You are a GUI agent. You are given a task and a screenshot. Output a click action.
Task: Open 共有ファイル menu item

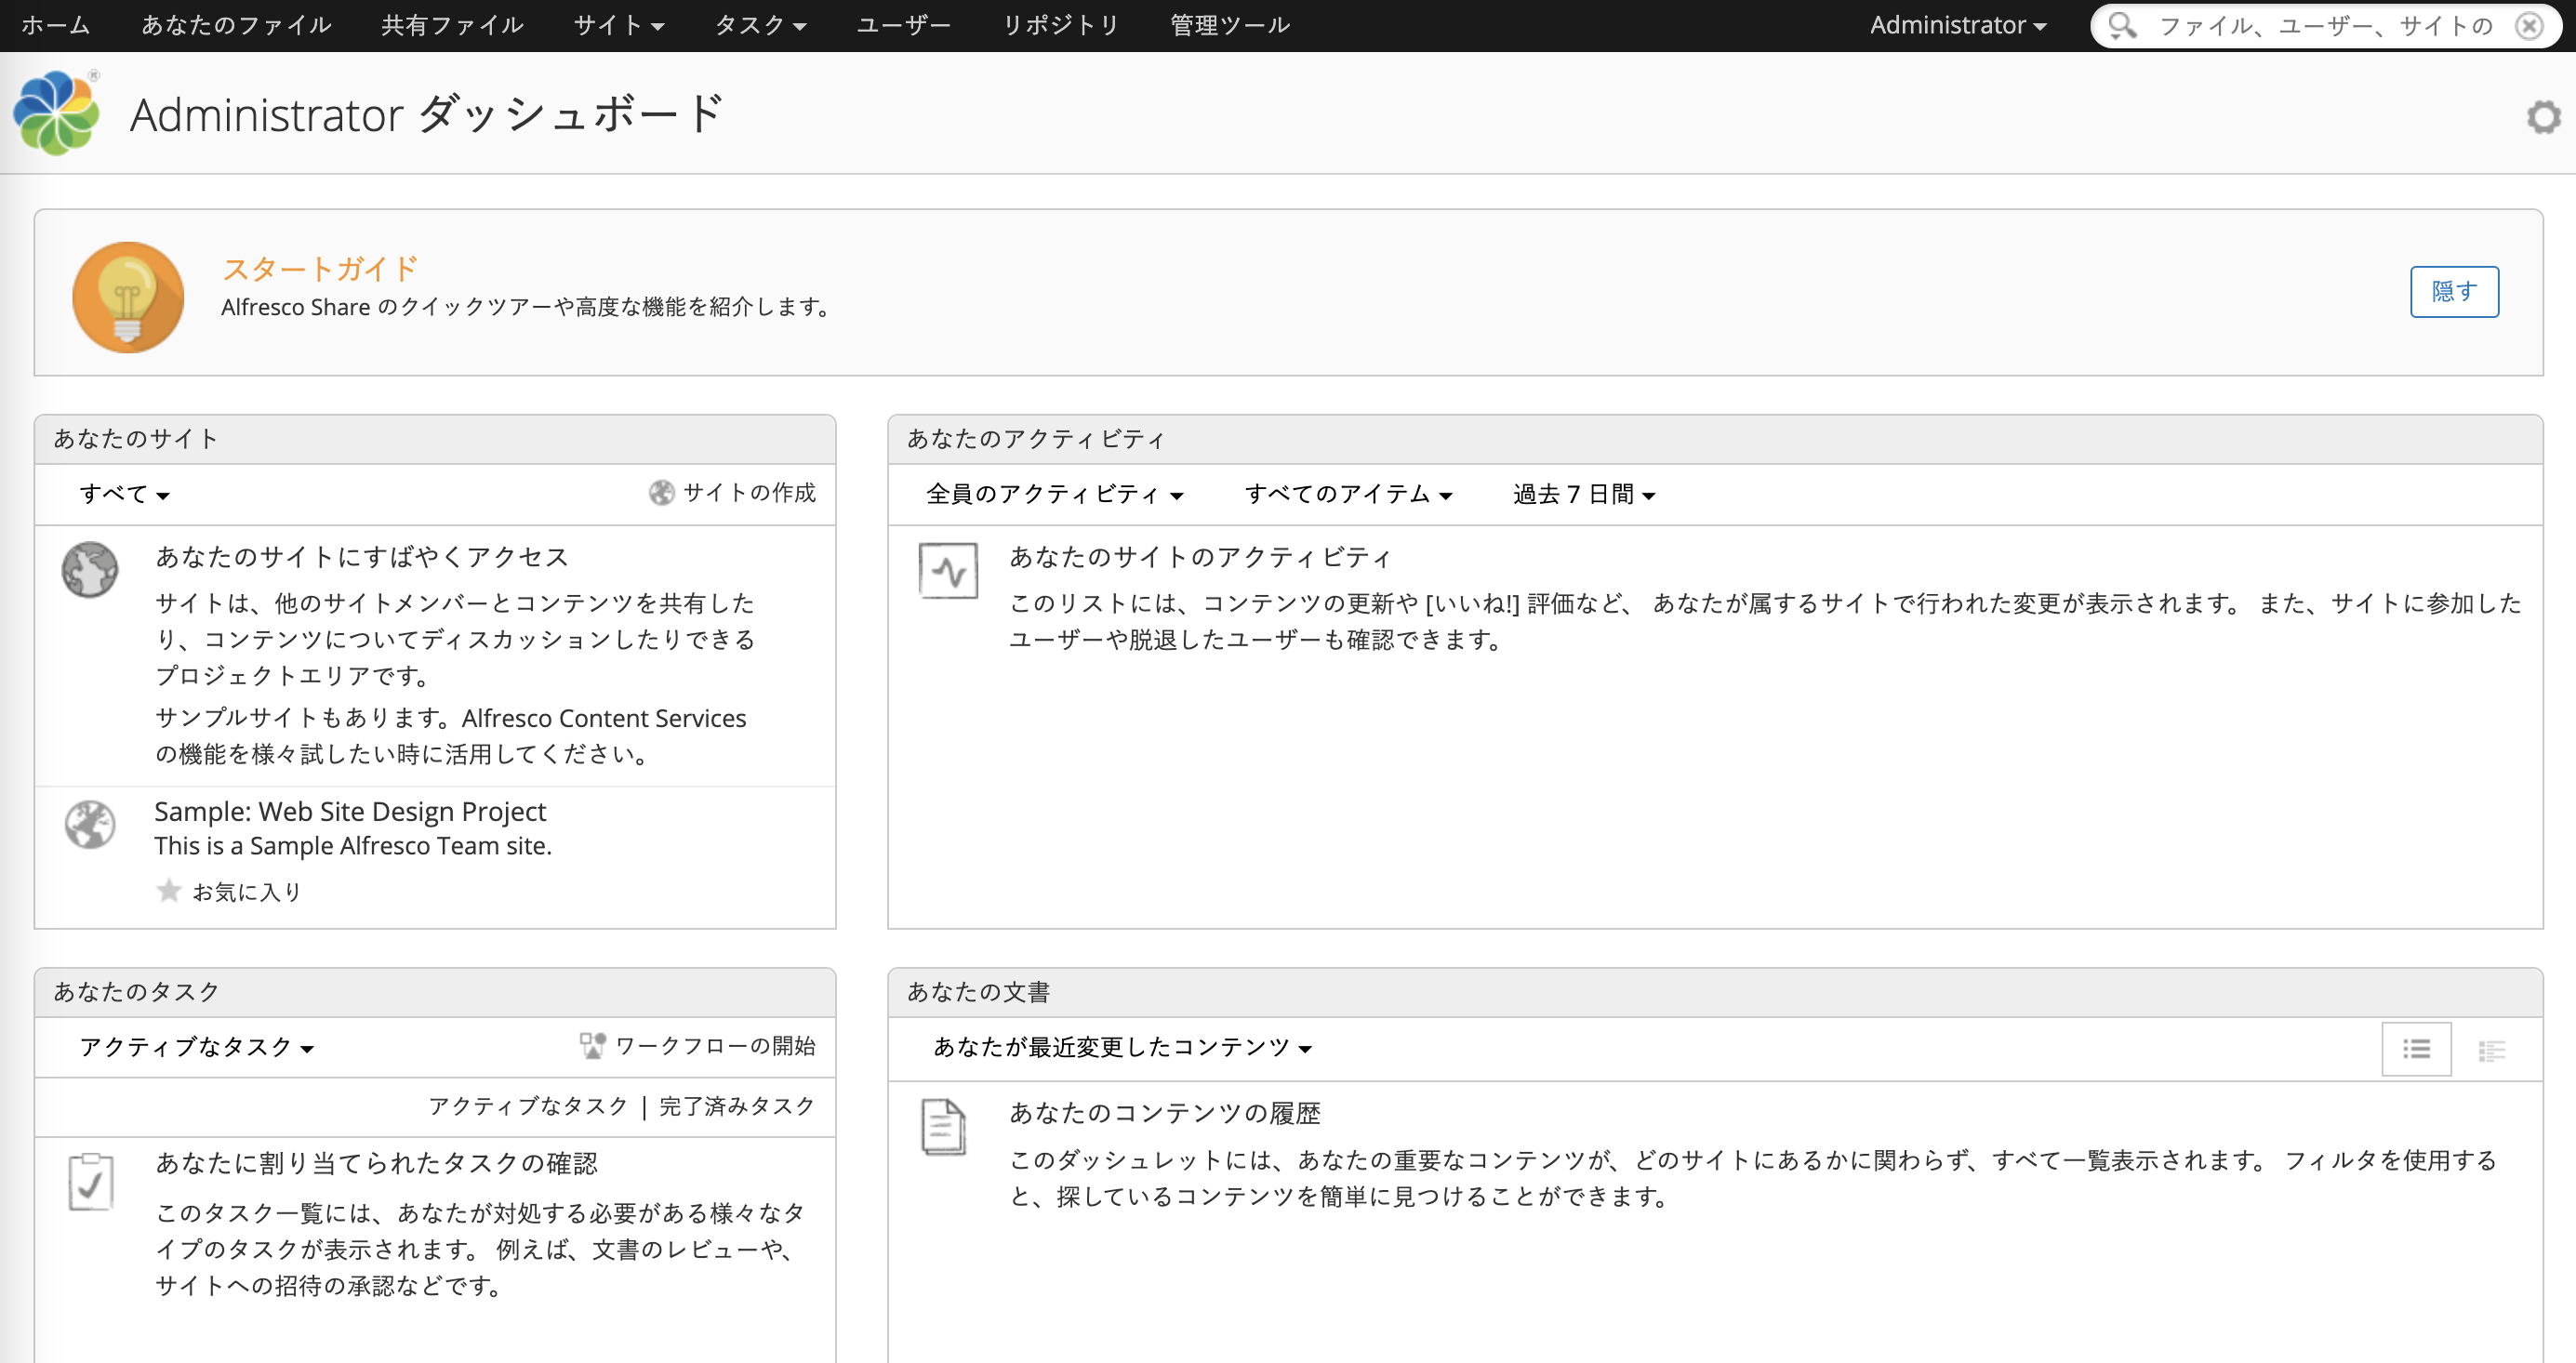(x=452, y=25)
